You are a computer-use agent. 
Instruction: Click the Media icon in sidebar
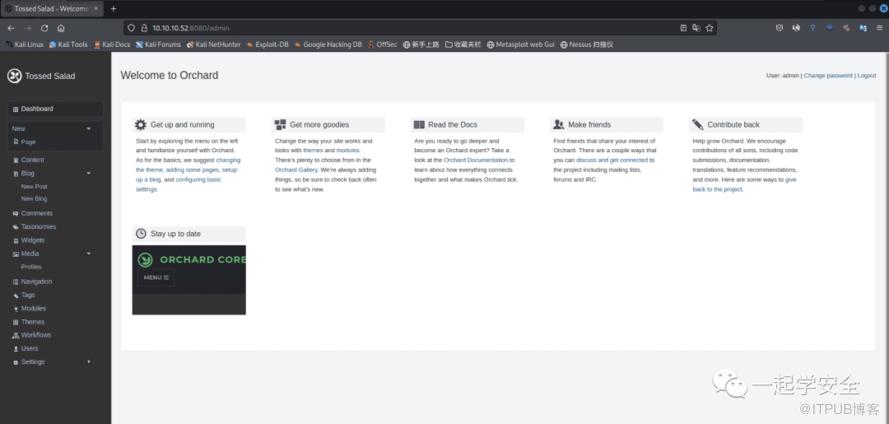click(x=16, y=254)
